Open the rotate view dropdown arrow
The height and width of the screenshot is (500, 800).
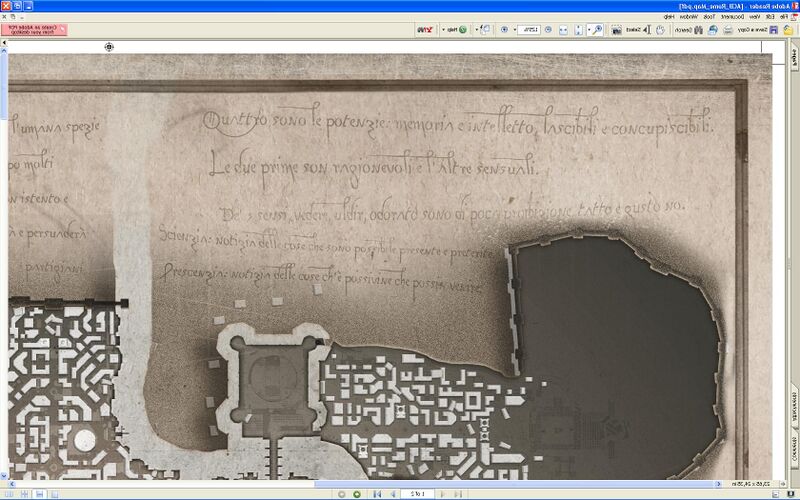477,30
